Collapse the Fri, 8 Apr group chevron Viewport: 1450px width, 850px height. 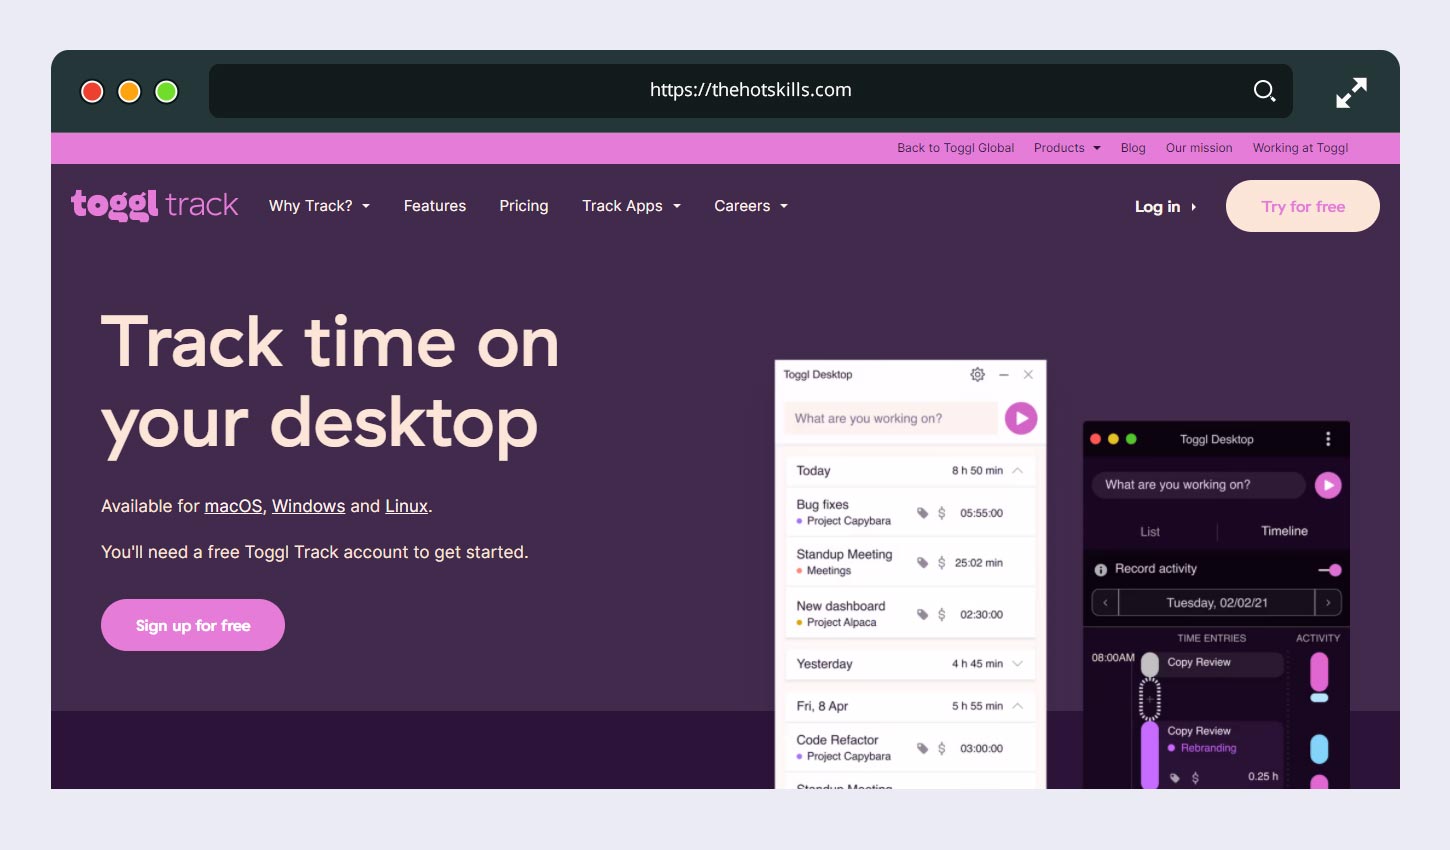tap(1017, 705)
